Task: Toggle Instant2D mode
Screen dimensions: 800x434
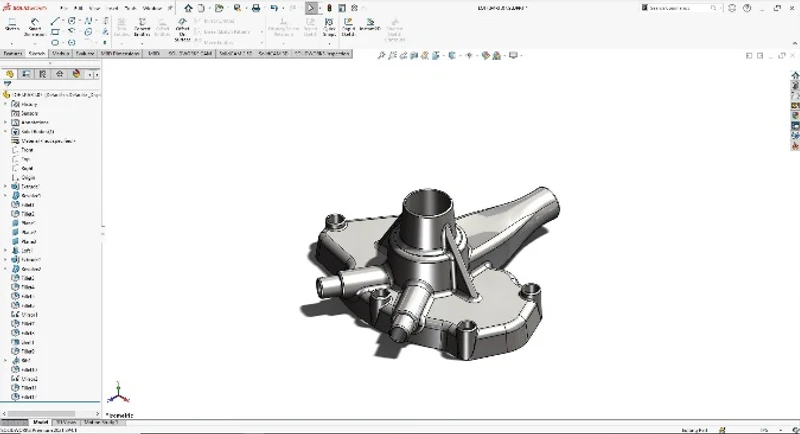Action: click(x=370, y=24)
